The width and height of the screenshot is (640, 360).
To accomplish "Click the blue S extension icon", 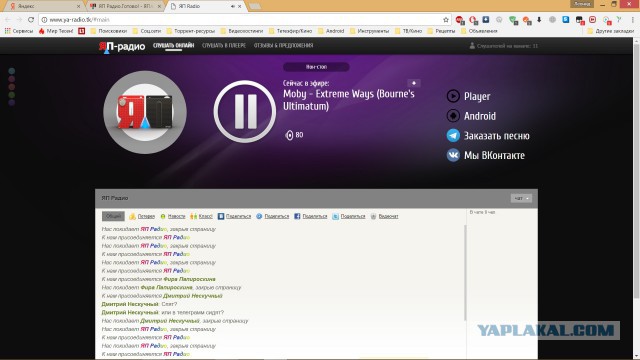I will (566, 20).
